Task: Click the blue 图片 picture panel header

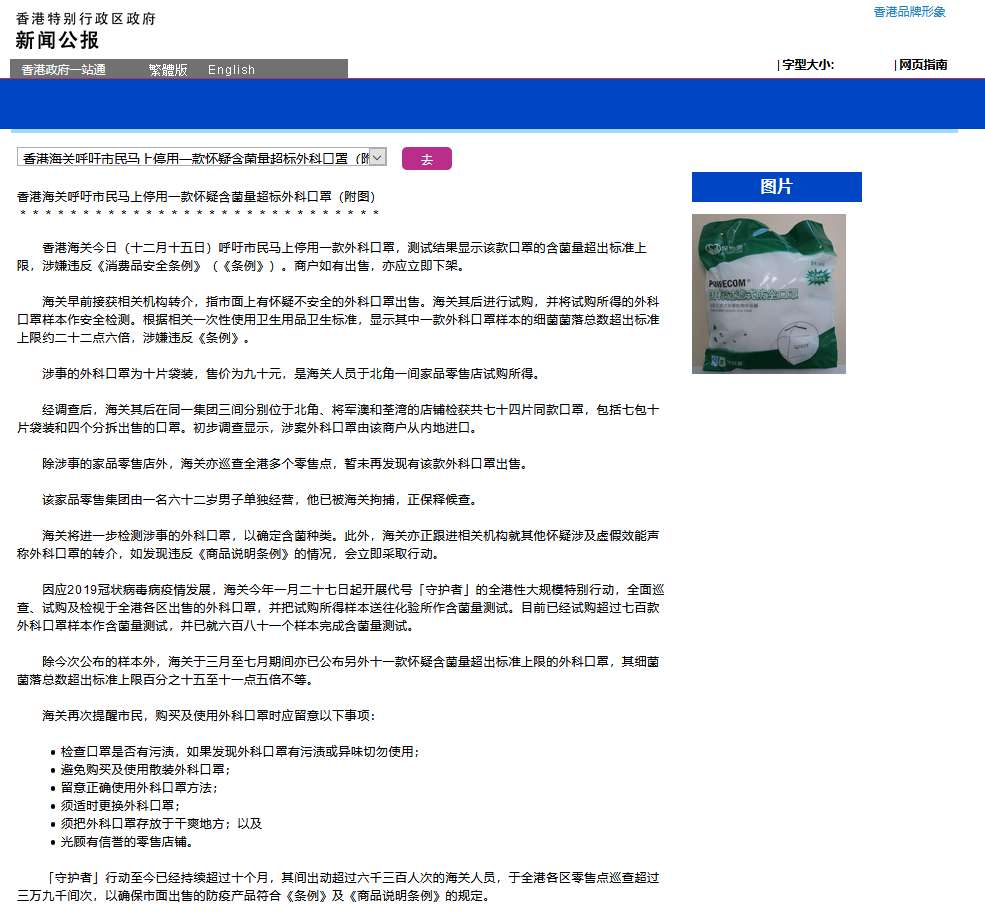Action: (x=777, y=186)
